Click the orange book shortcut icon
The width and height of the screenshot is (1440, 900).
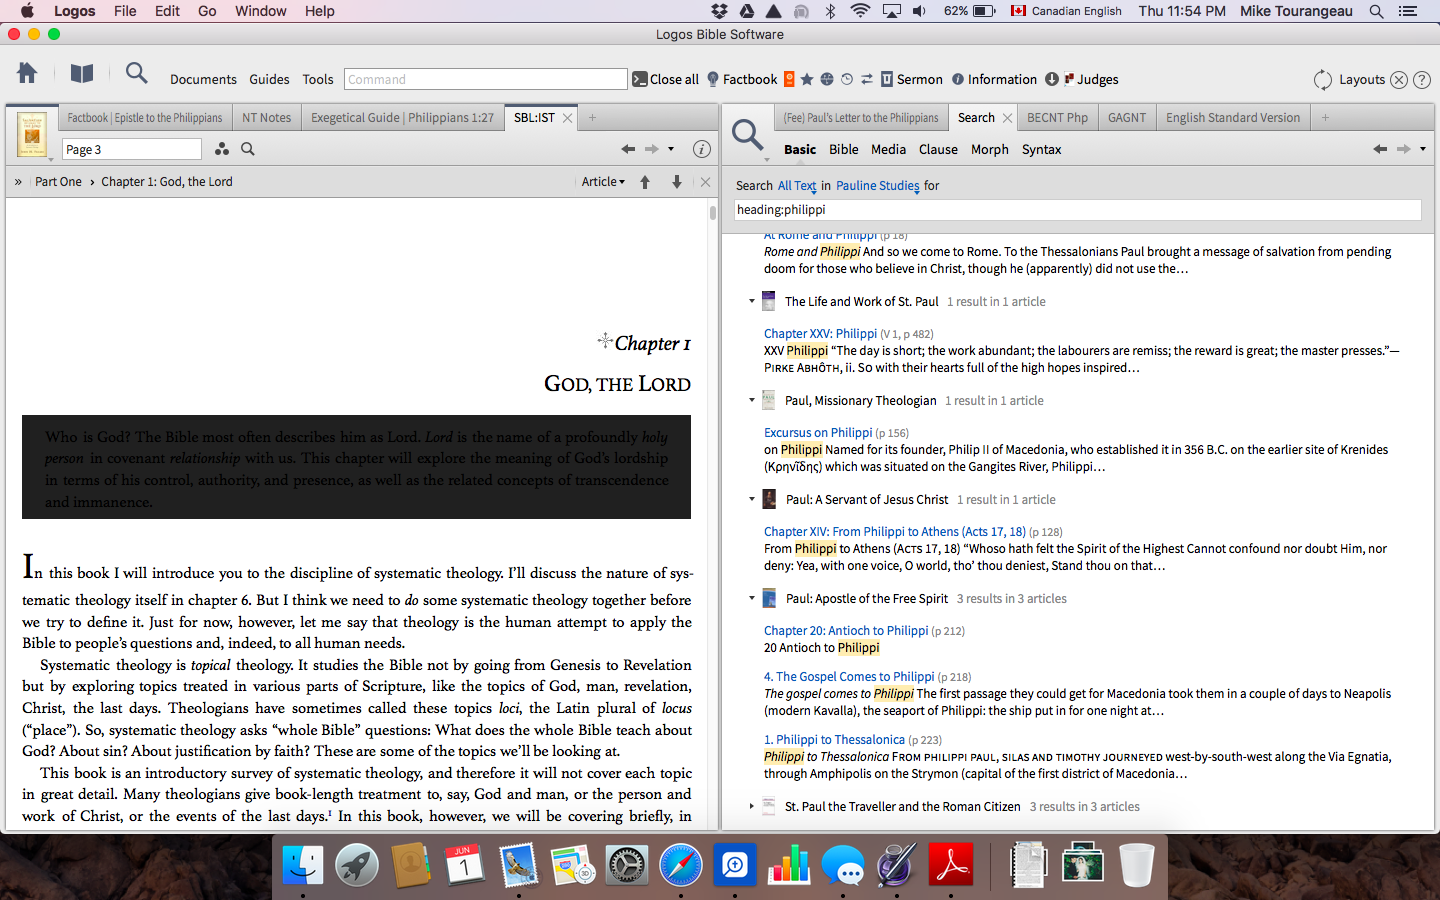point(789,79)
